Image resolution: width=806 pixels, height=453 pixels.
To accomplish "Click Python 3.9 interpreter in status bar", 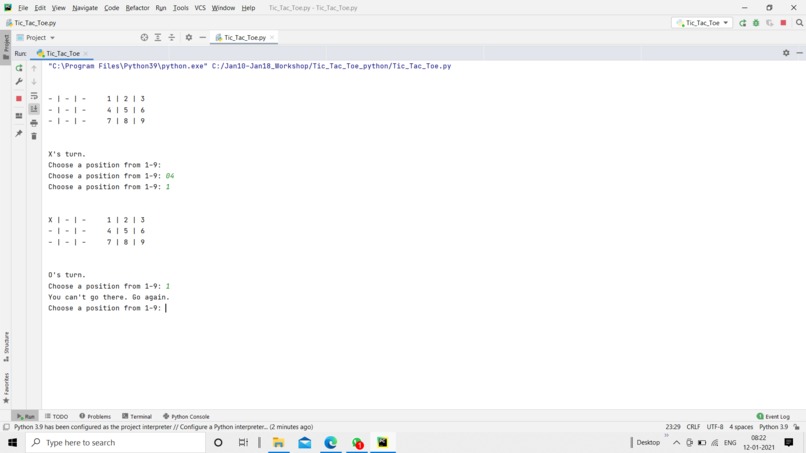I will (773, 427).
